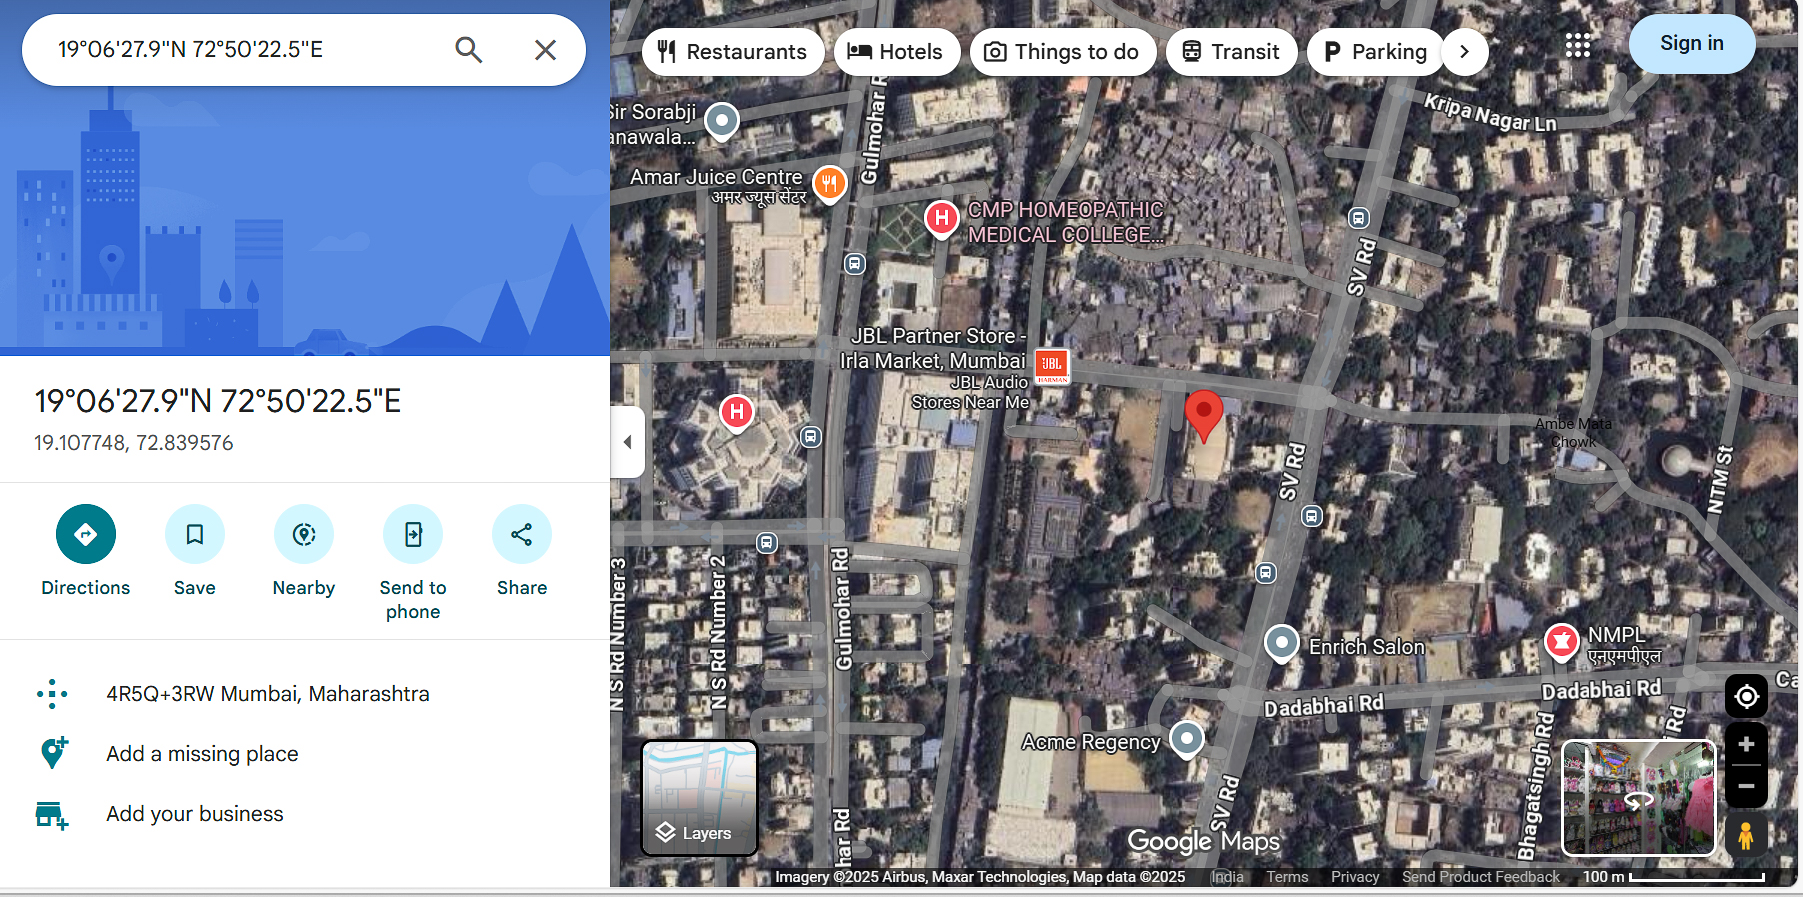The width and height of the screenshot is (1803, 897).
Task: Send location to phone
Action: click(x=413, y=563)
